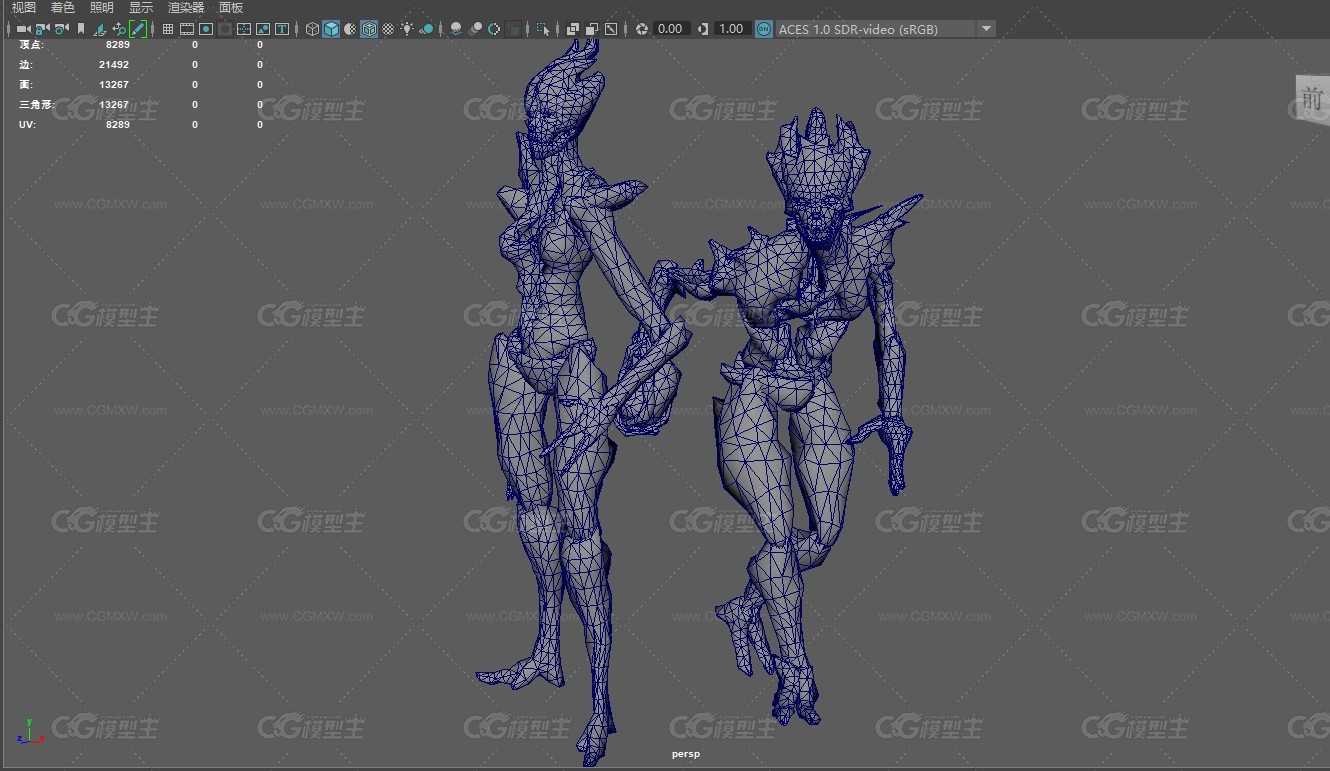This screenshot has width=1330, height=771.
Task: Open the 显示 (Show) menu
Action: pyautogui.click(x=140, y=8)
